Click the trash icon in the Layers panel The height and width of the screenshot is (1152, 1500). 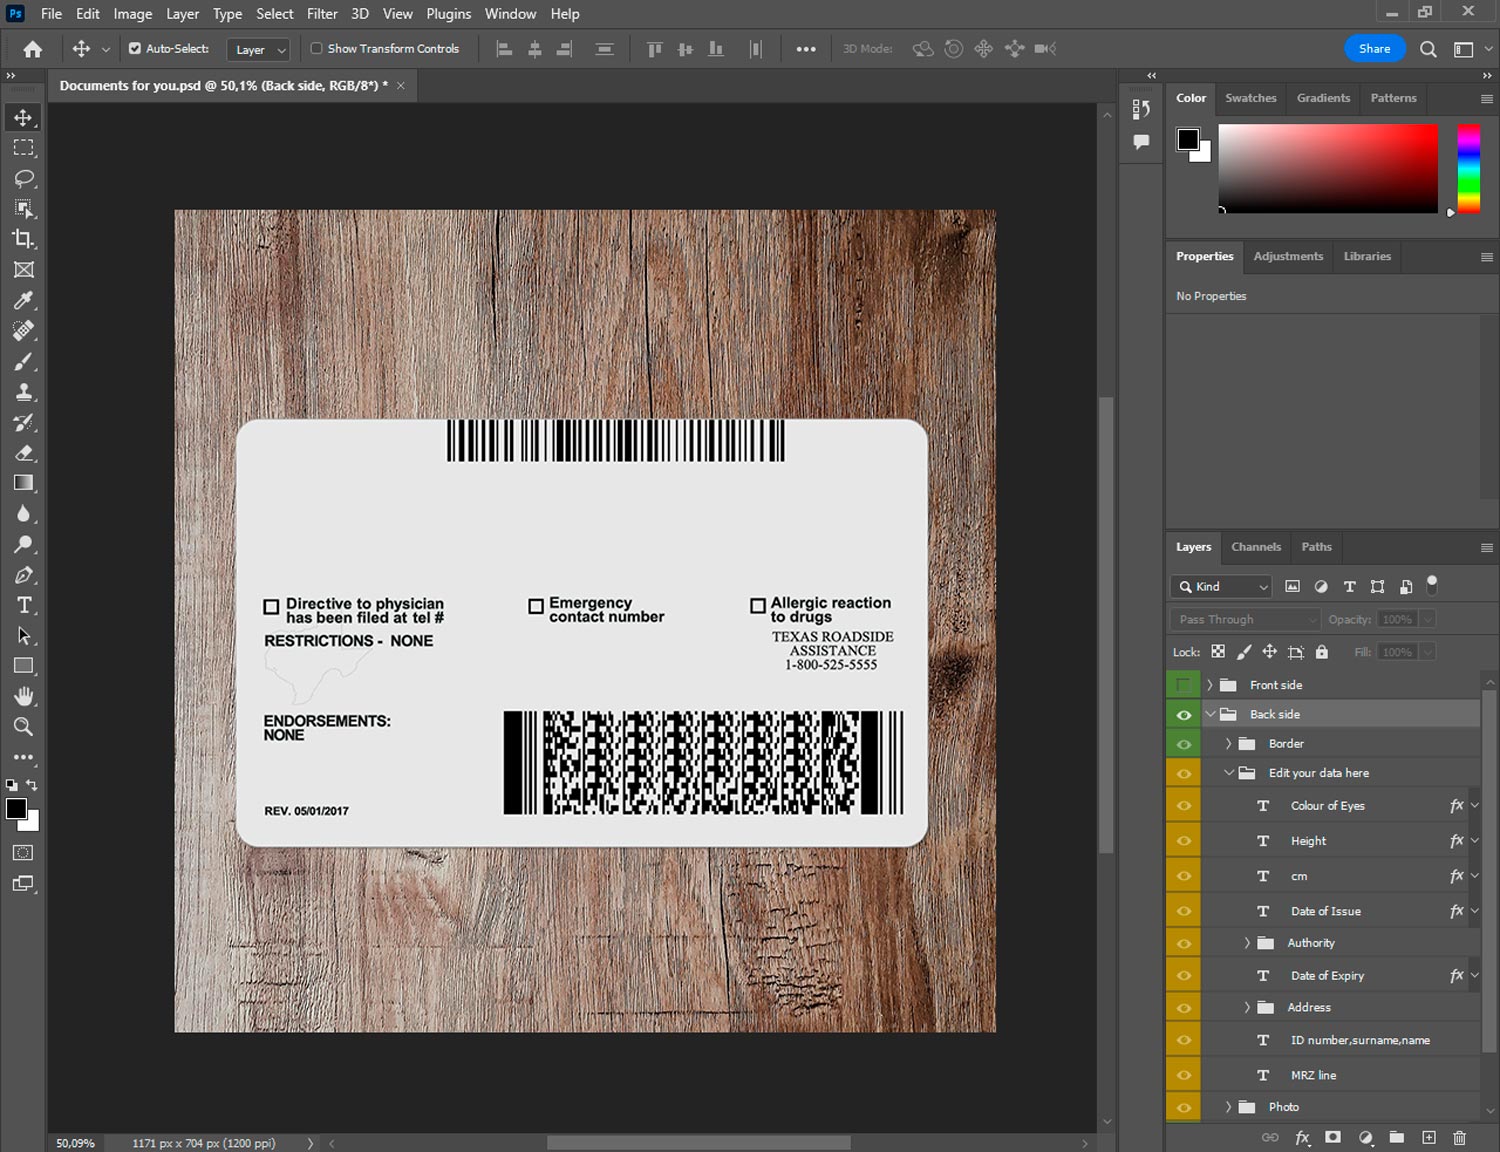point(1459,1137)
